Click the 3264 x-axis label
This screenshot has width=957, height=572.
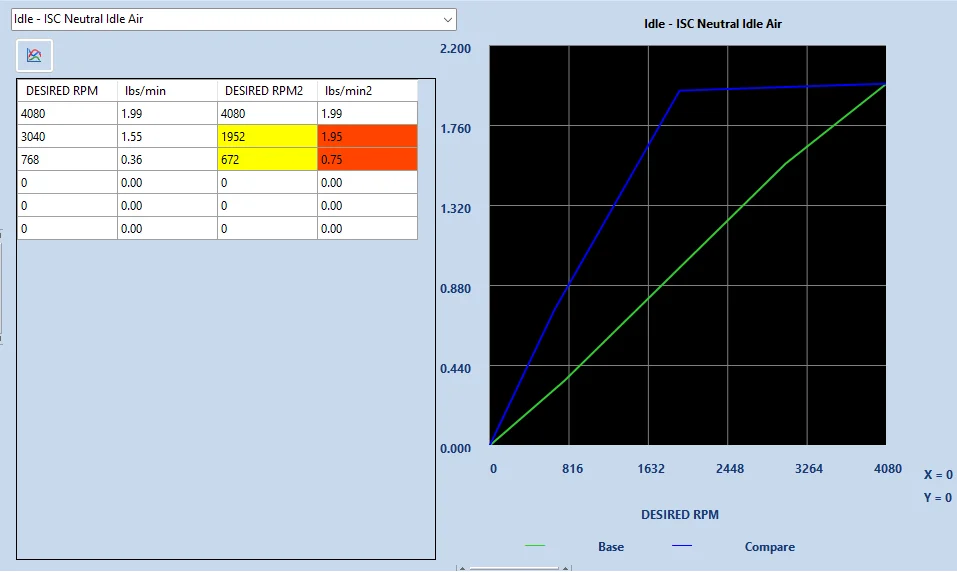pyautogui.click(x=809, y=469)
